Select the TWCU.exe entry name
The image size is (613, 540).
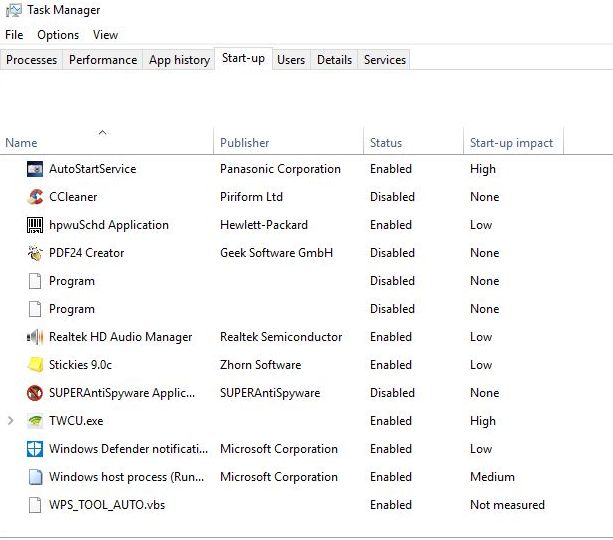[76, 421]
